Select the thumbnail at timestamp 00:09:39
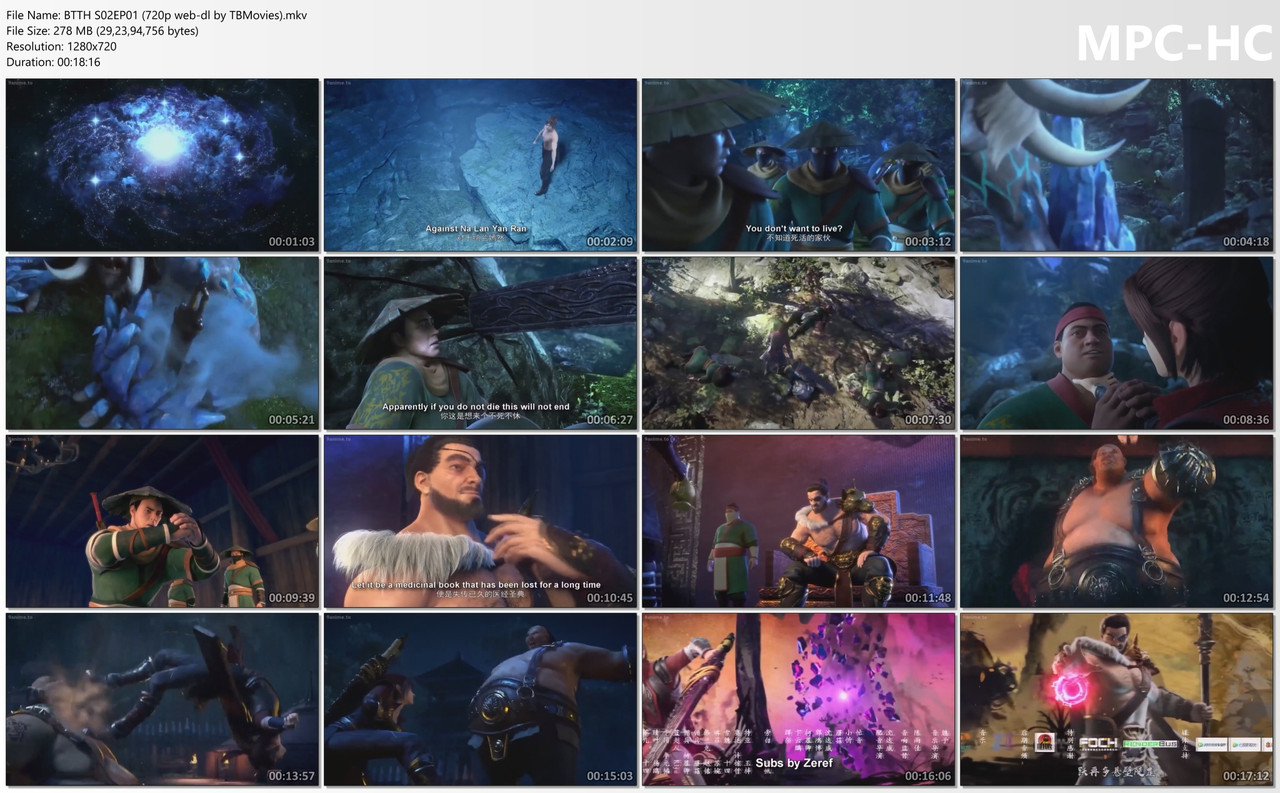 [x=162, y=521]
